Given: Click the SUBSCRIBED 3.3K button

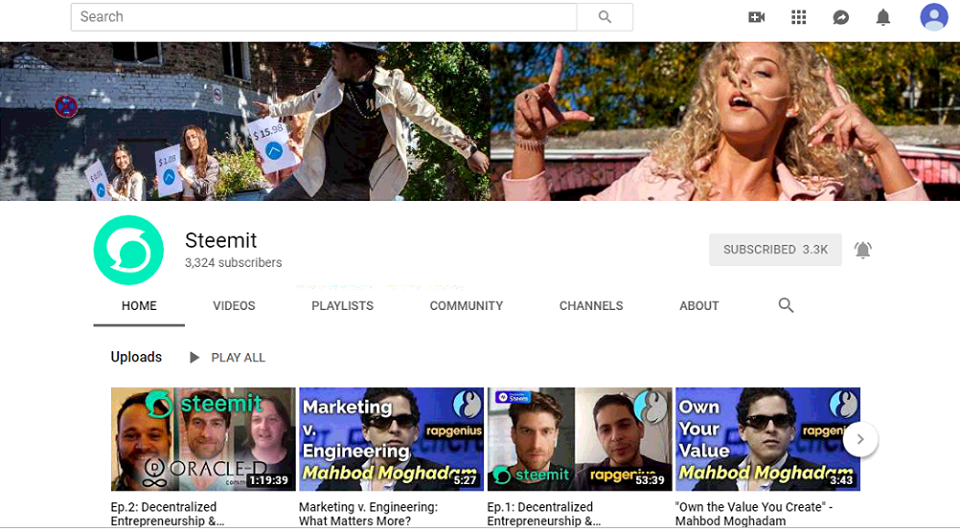Looking at the screenshot, I should pos(775,250).
